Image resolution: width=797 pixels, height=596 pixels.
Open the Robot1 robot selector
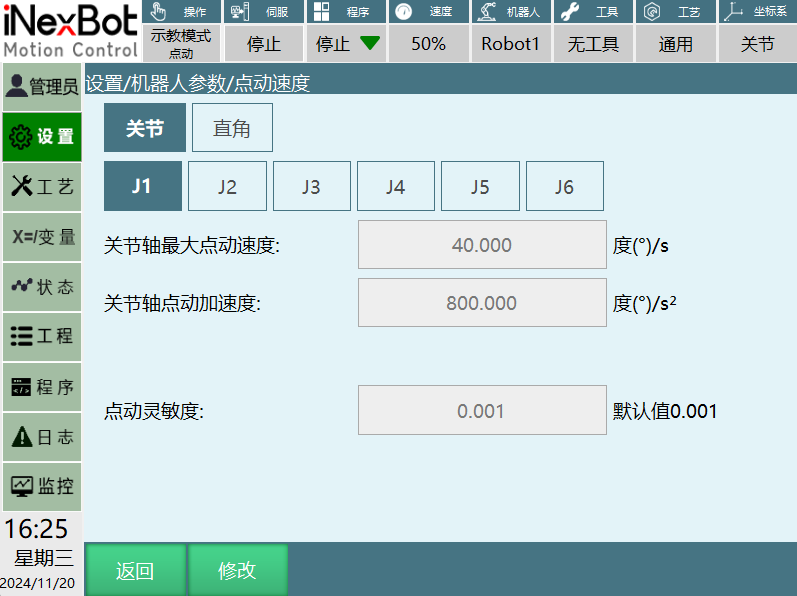click(510, 44)
